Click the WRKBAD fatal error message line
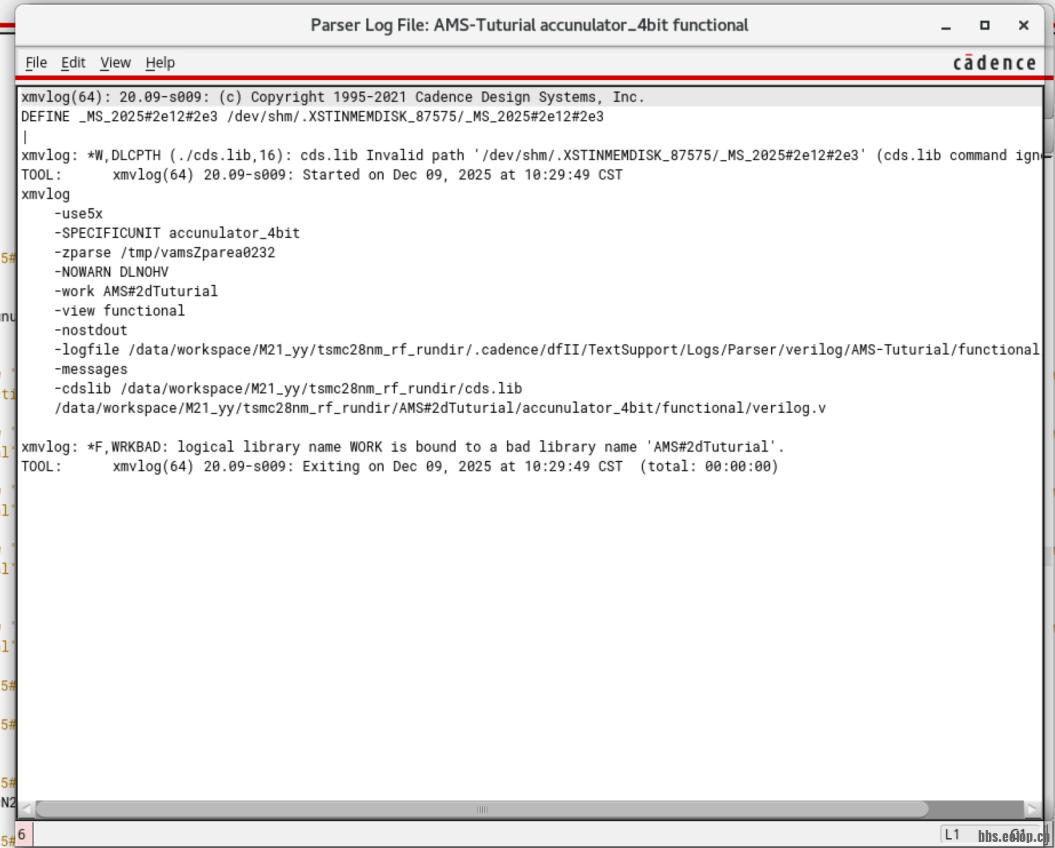Image resolution: width=1055 pixels, height=848 pixels. [400, 446]
